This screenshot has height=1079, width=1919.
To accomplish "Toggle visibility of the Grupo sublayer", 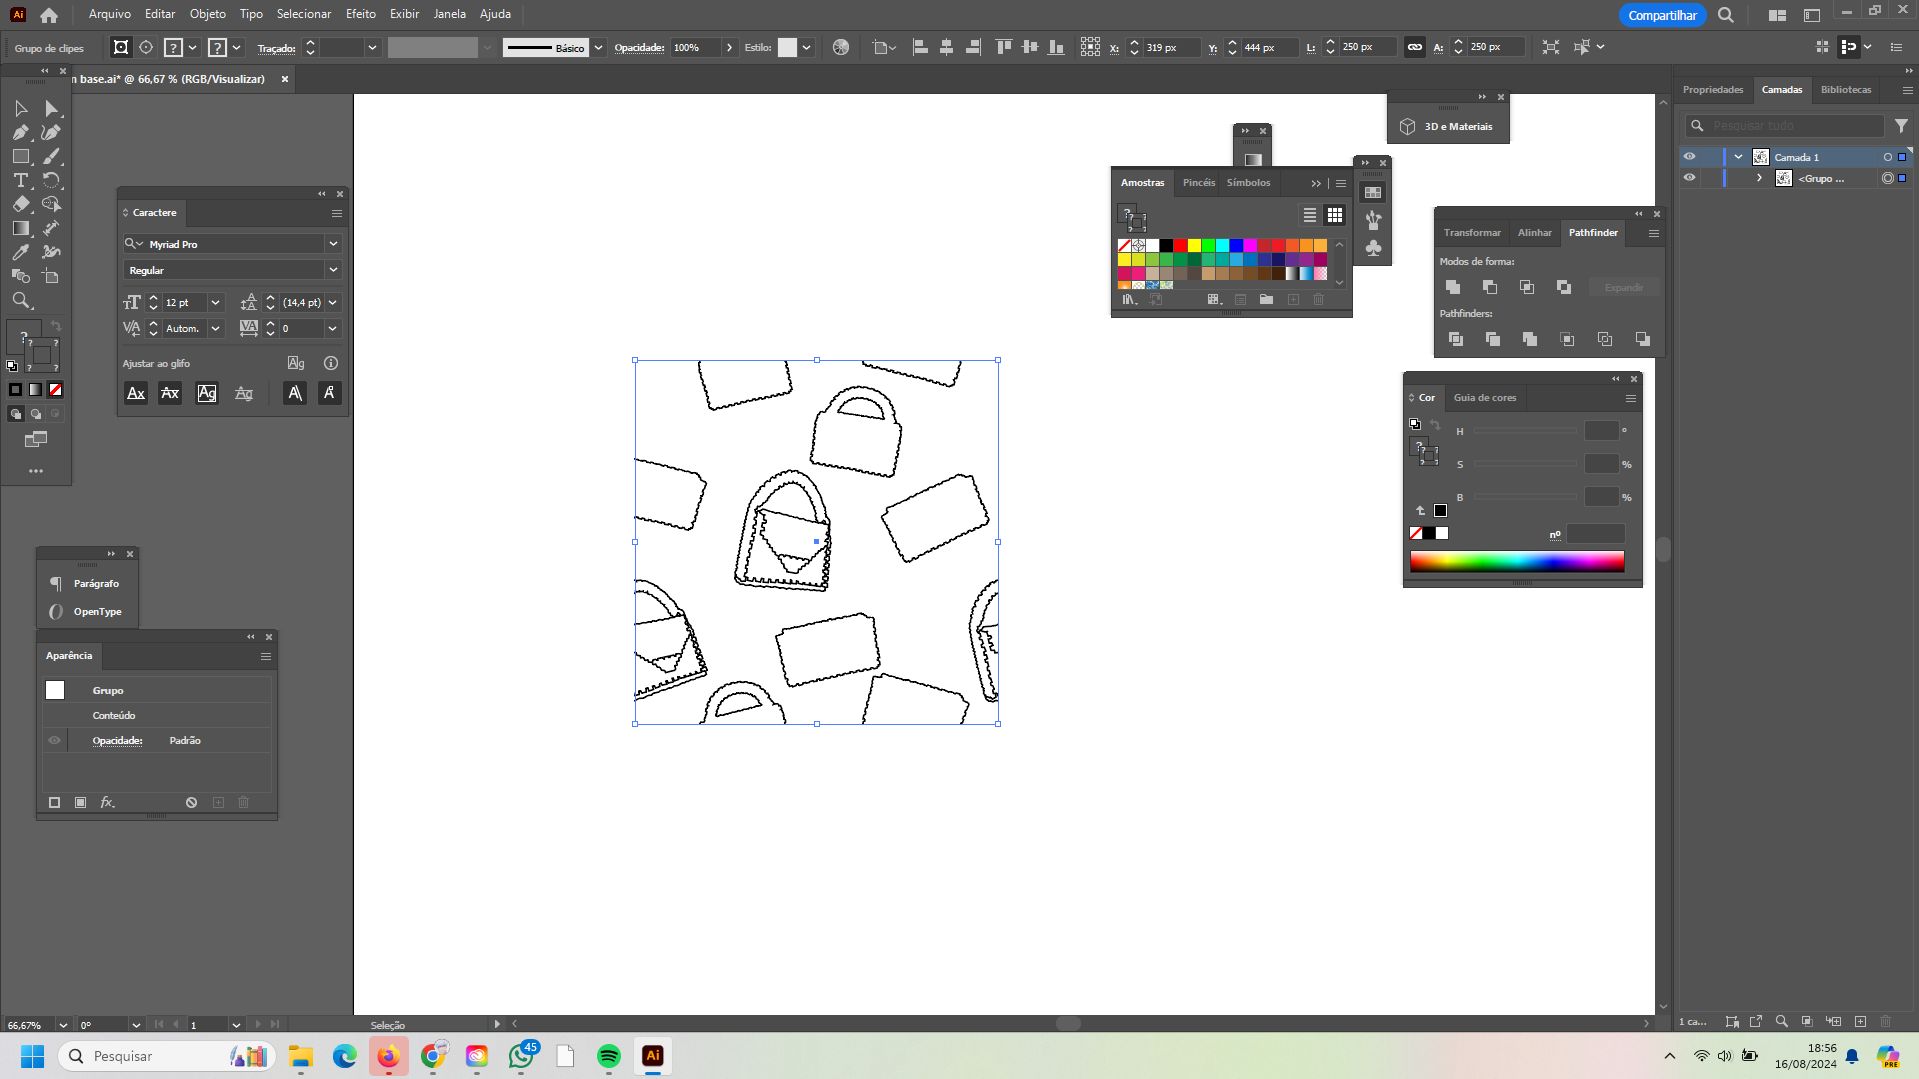I will (1689, 178).
